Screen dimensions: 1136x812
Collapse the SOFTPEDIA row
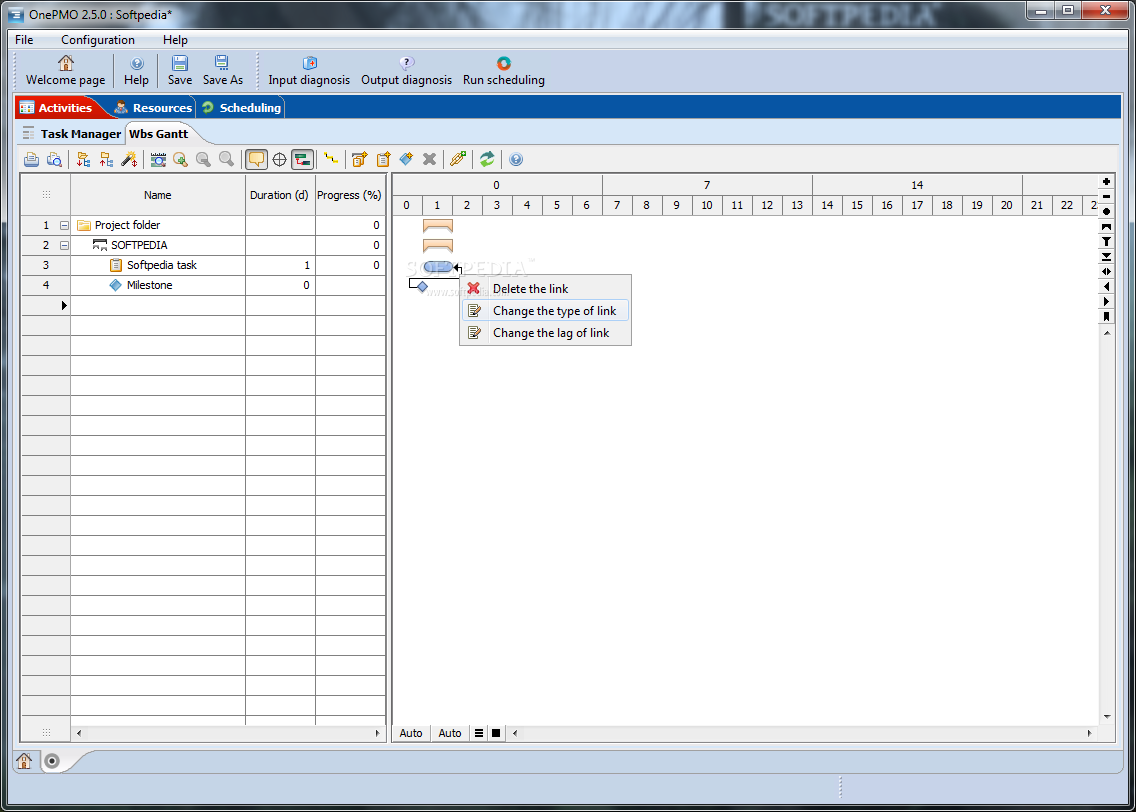point(64,246)
